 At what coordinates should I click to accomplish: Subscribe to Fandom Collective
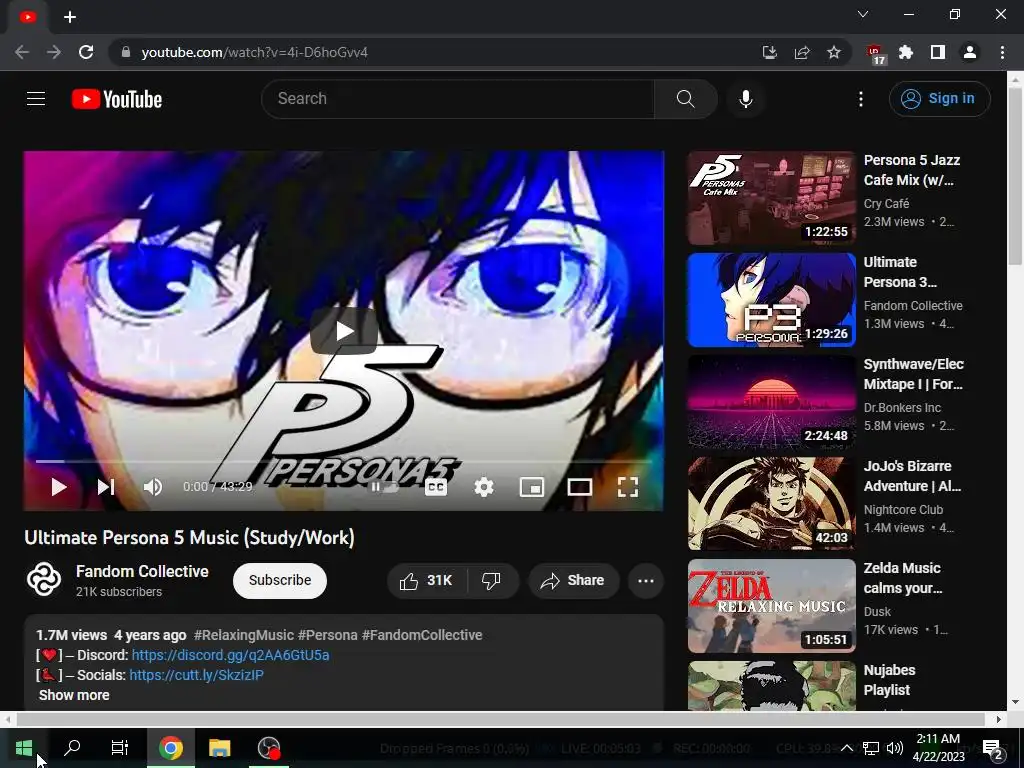[280, 580]
